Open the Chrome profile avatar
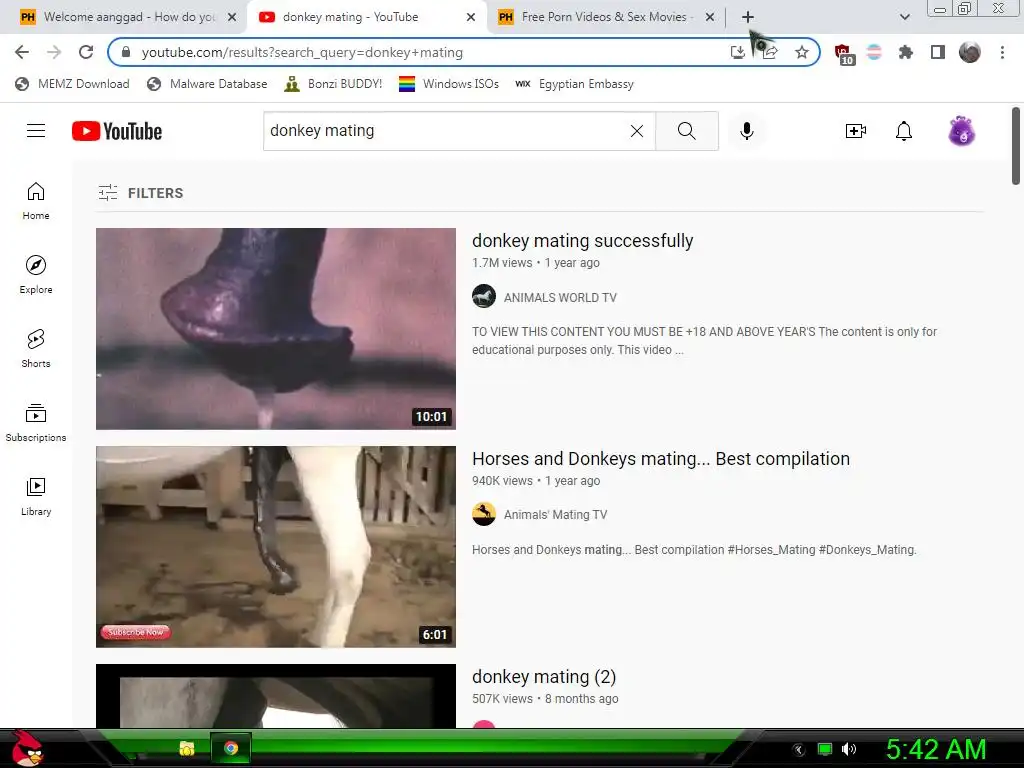This screenshot has height=768, width=1024. tap(970, 52)
